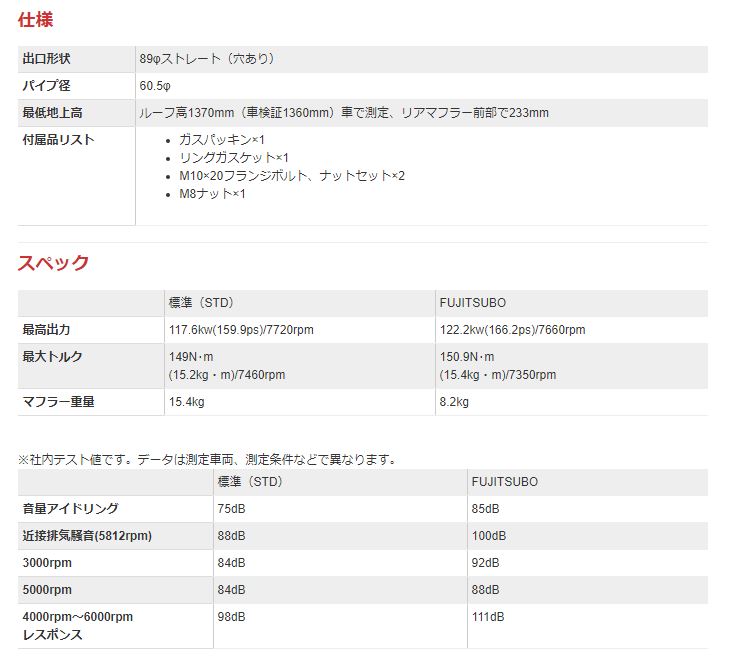Click the 8.2kg FUJITSUBO weight value
Screen dimensions: 738x669
[x=454, y=402]
